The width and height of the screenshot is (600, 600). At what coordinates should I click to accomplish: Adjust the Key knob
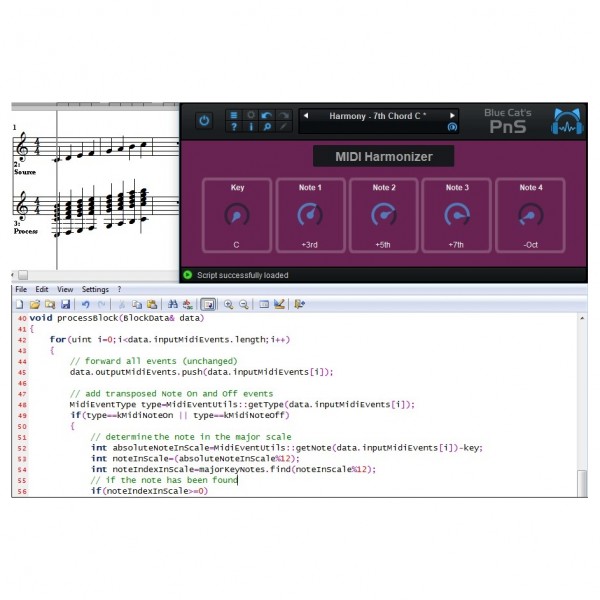click(x=237, y=215)
